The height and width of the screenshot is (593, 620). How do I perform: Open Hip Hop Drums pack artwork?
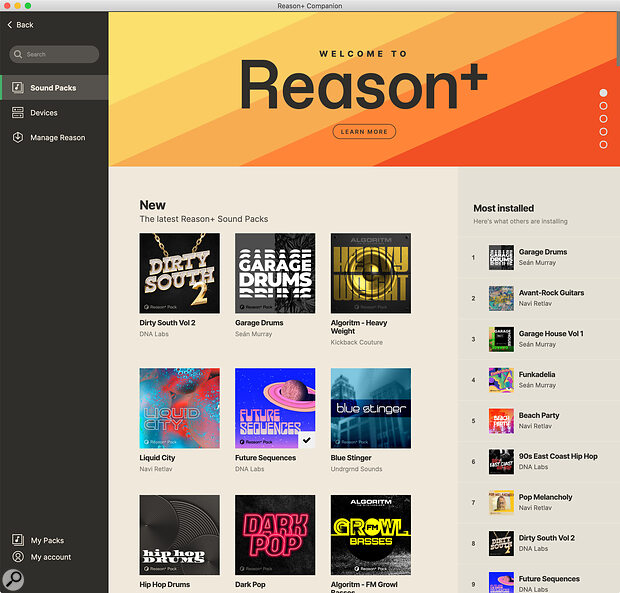click(x=180, y=535)
